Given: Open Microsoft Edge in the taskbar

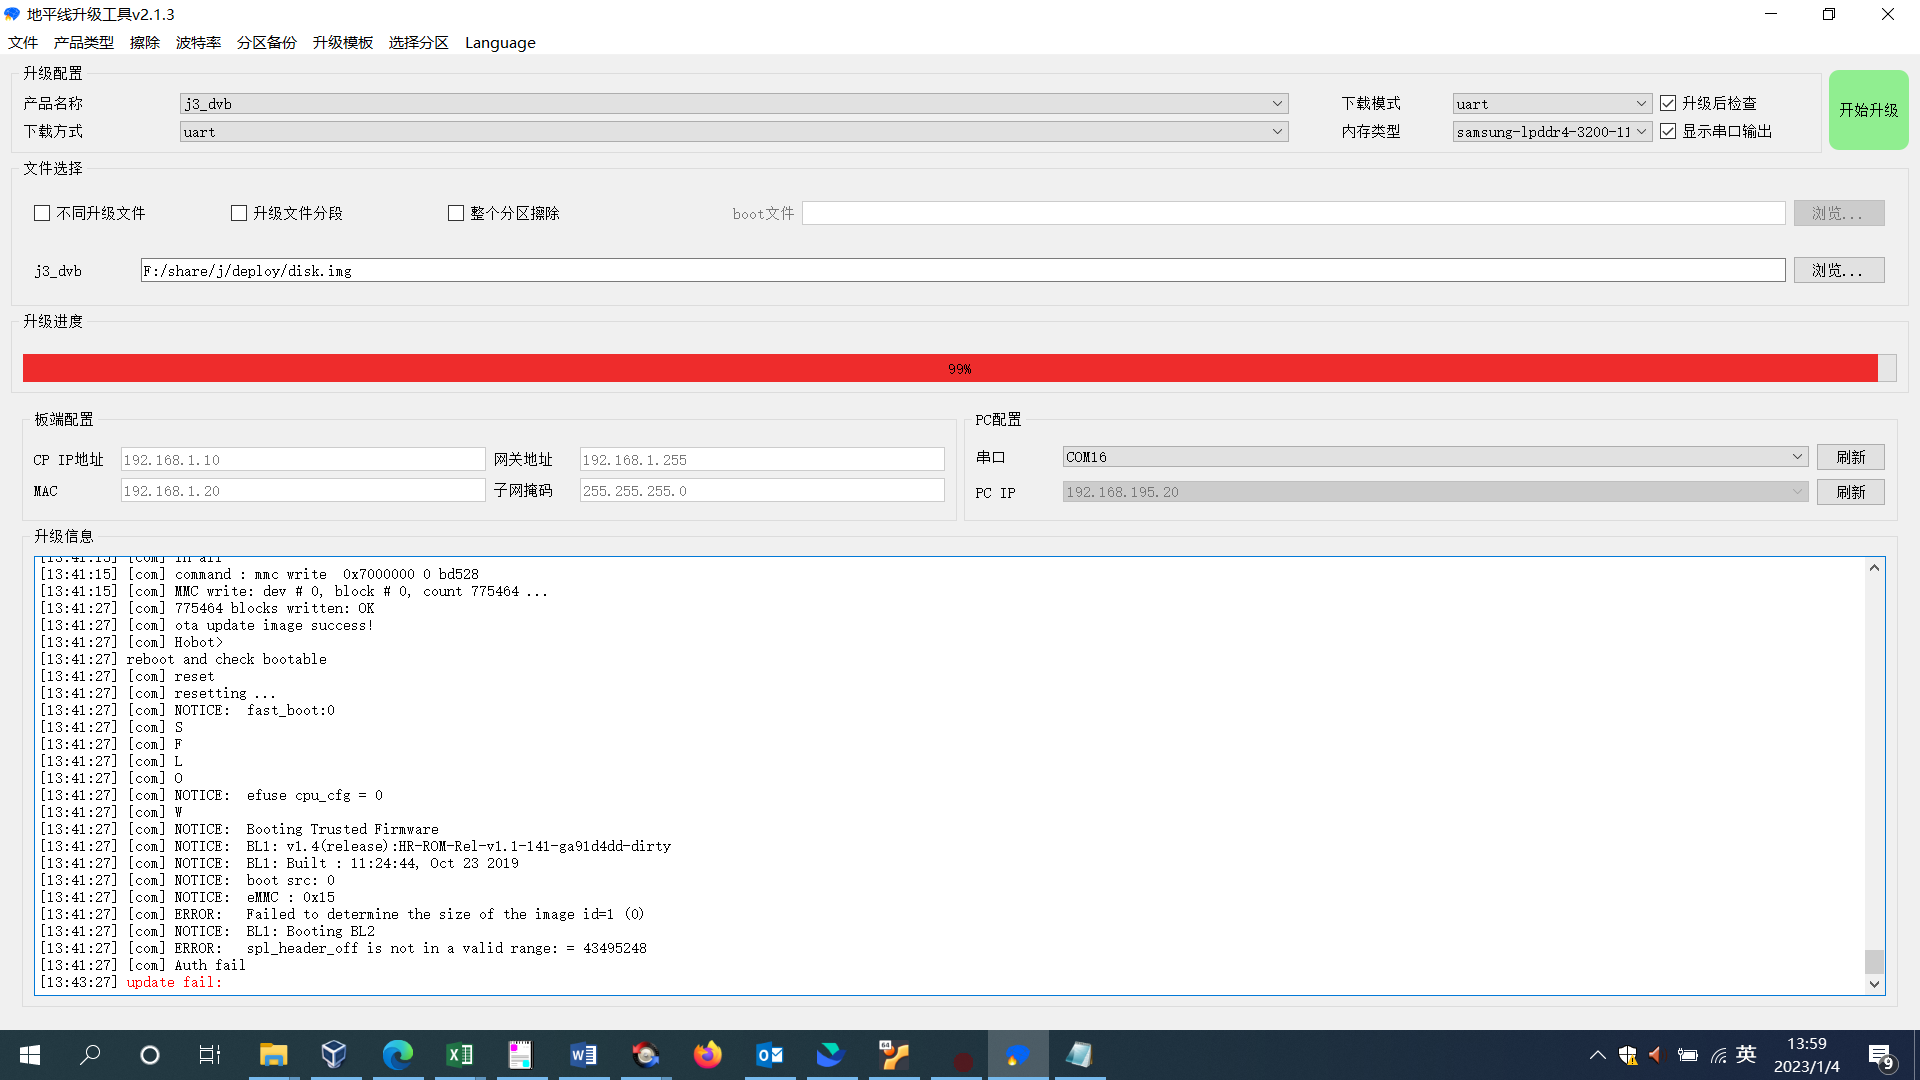Looking at the screenshot, I should (x=397, y=1055).
